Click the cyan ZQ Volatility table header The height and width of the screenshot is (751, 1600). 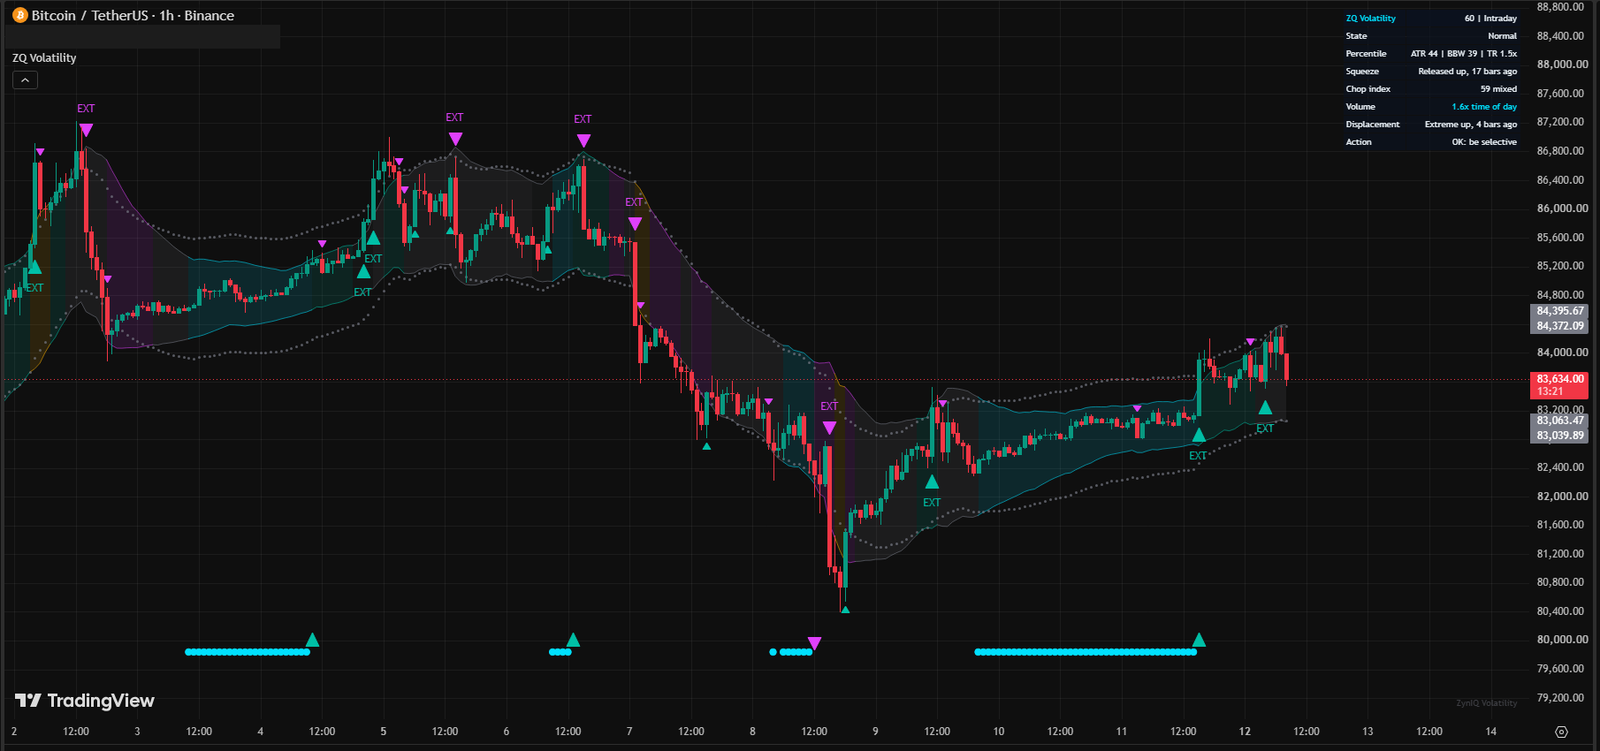(1370, 18)
